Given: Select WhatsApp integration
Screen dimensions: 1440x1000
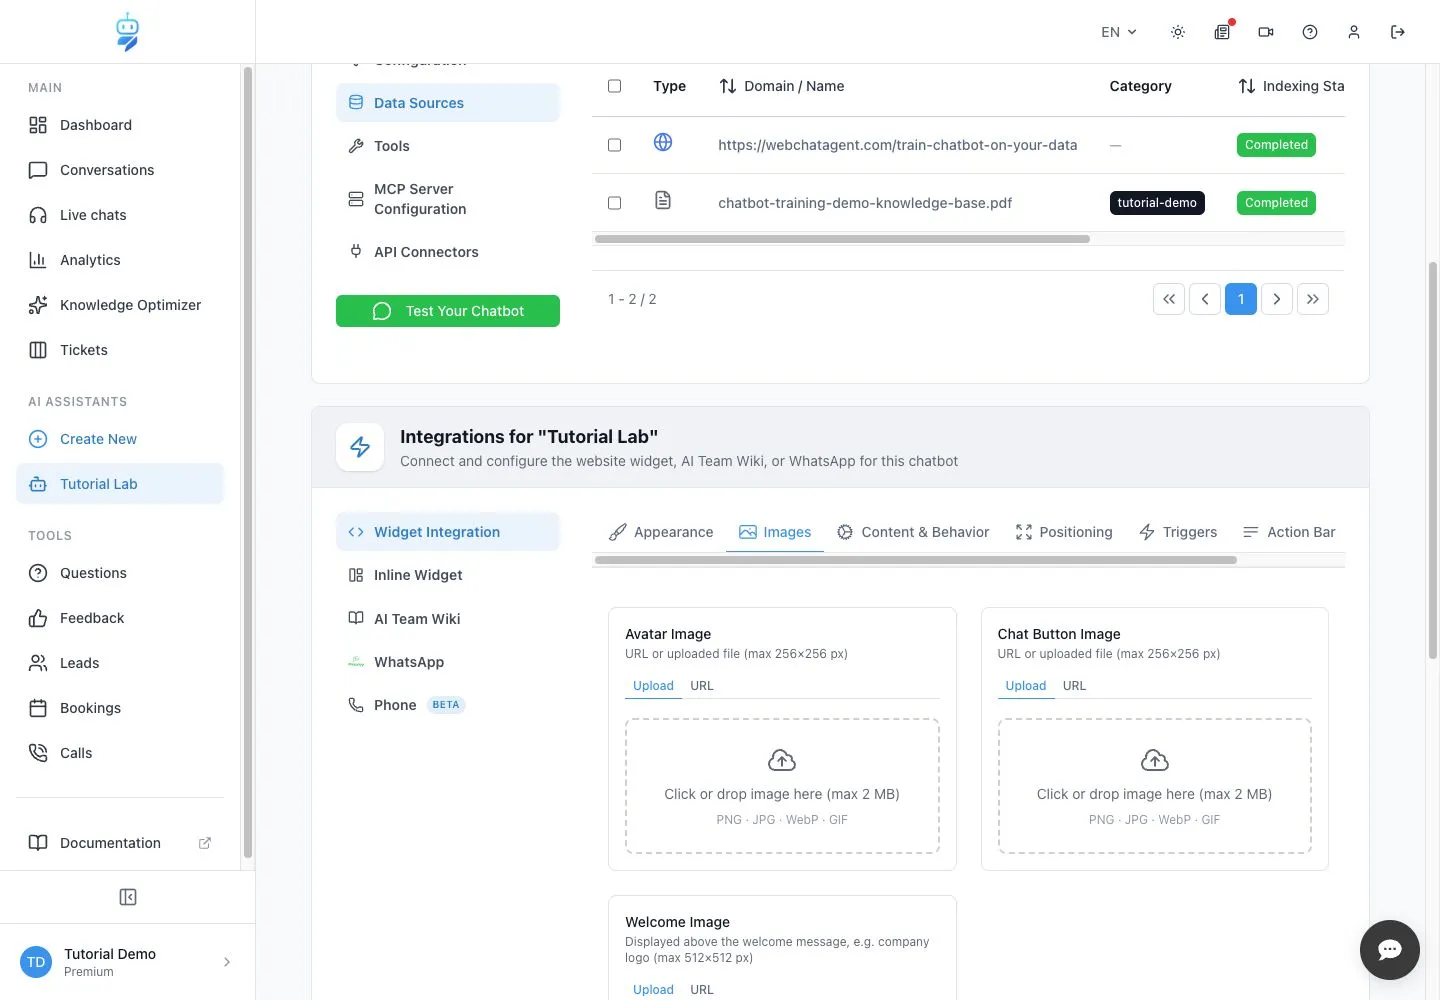Looking at the screenshot, I should pyautogui.click(x=448, y=662).
